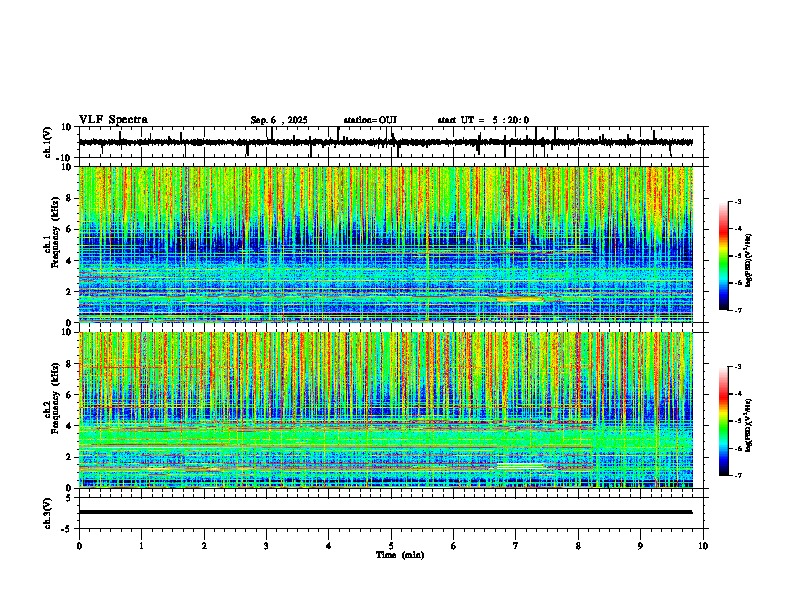The height and width of the screenshot is (612, 792).
Task: Click the "station=OUI" header label
Action: (370, 120)
